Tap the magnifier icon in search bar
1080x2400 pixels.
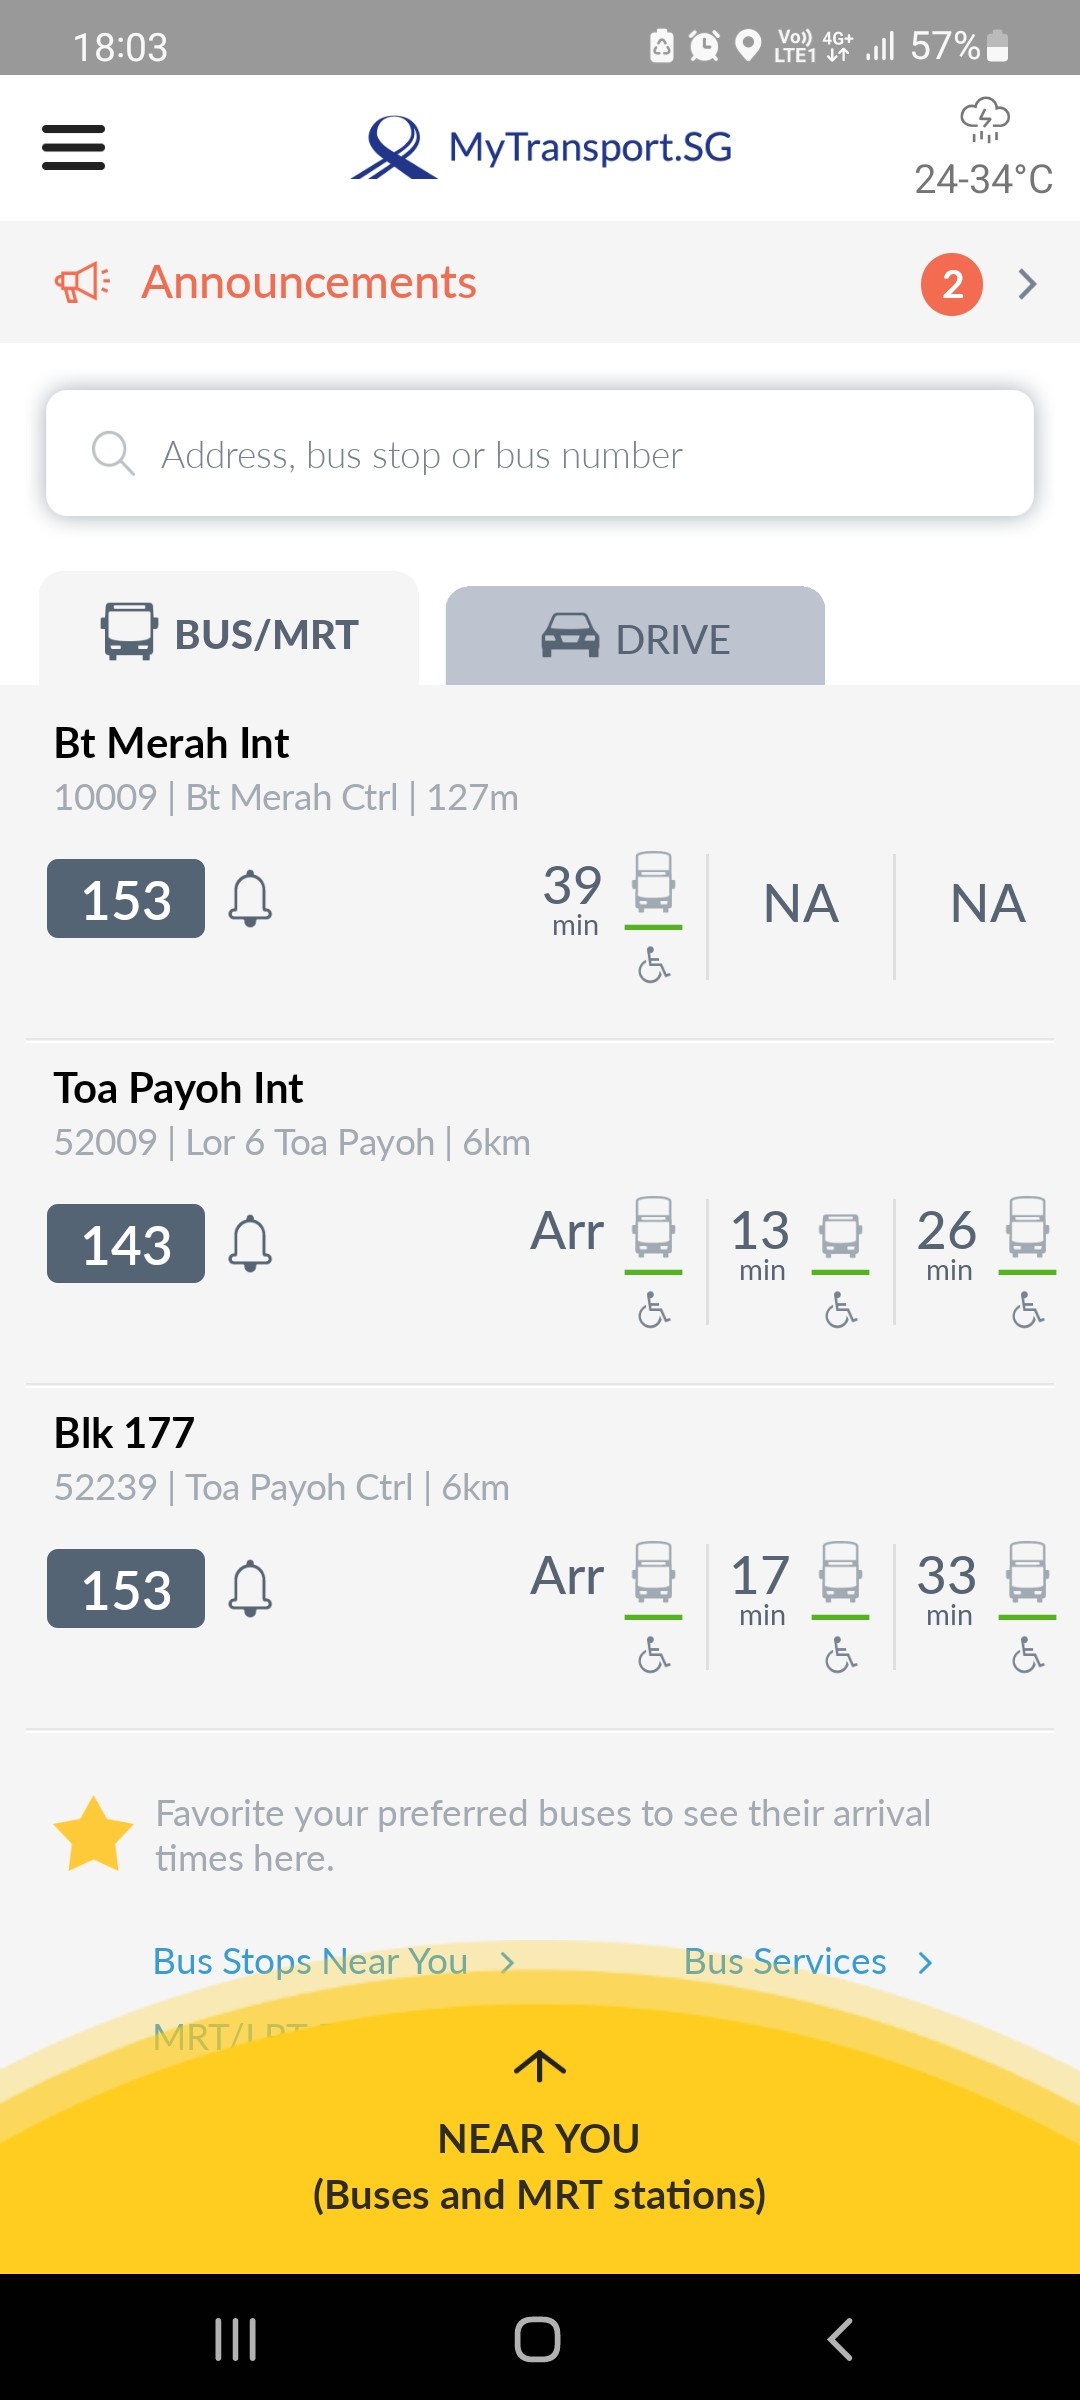[113, 454]
